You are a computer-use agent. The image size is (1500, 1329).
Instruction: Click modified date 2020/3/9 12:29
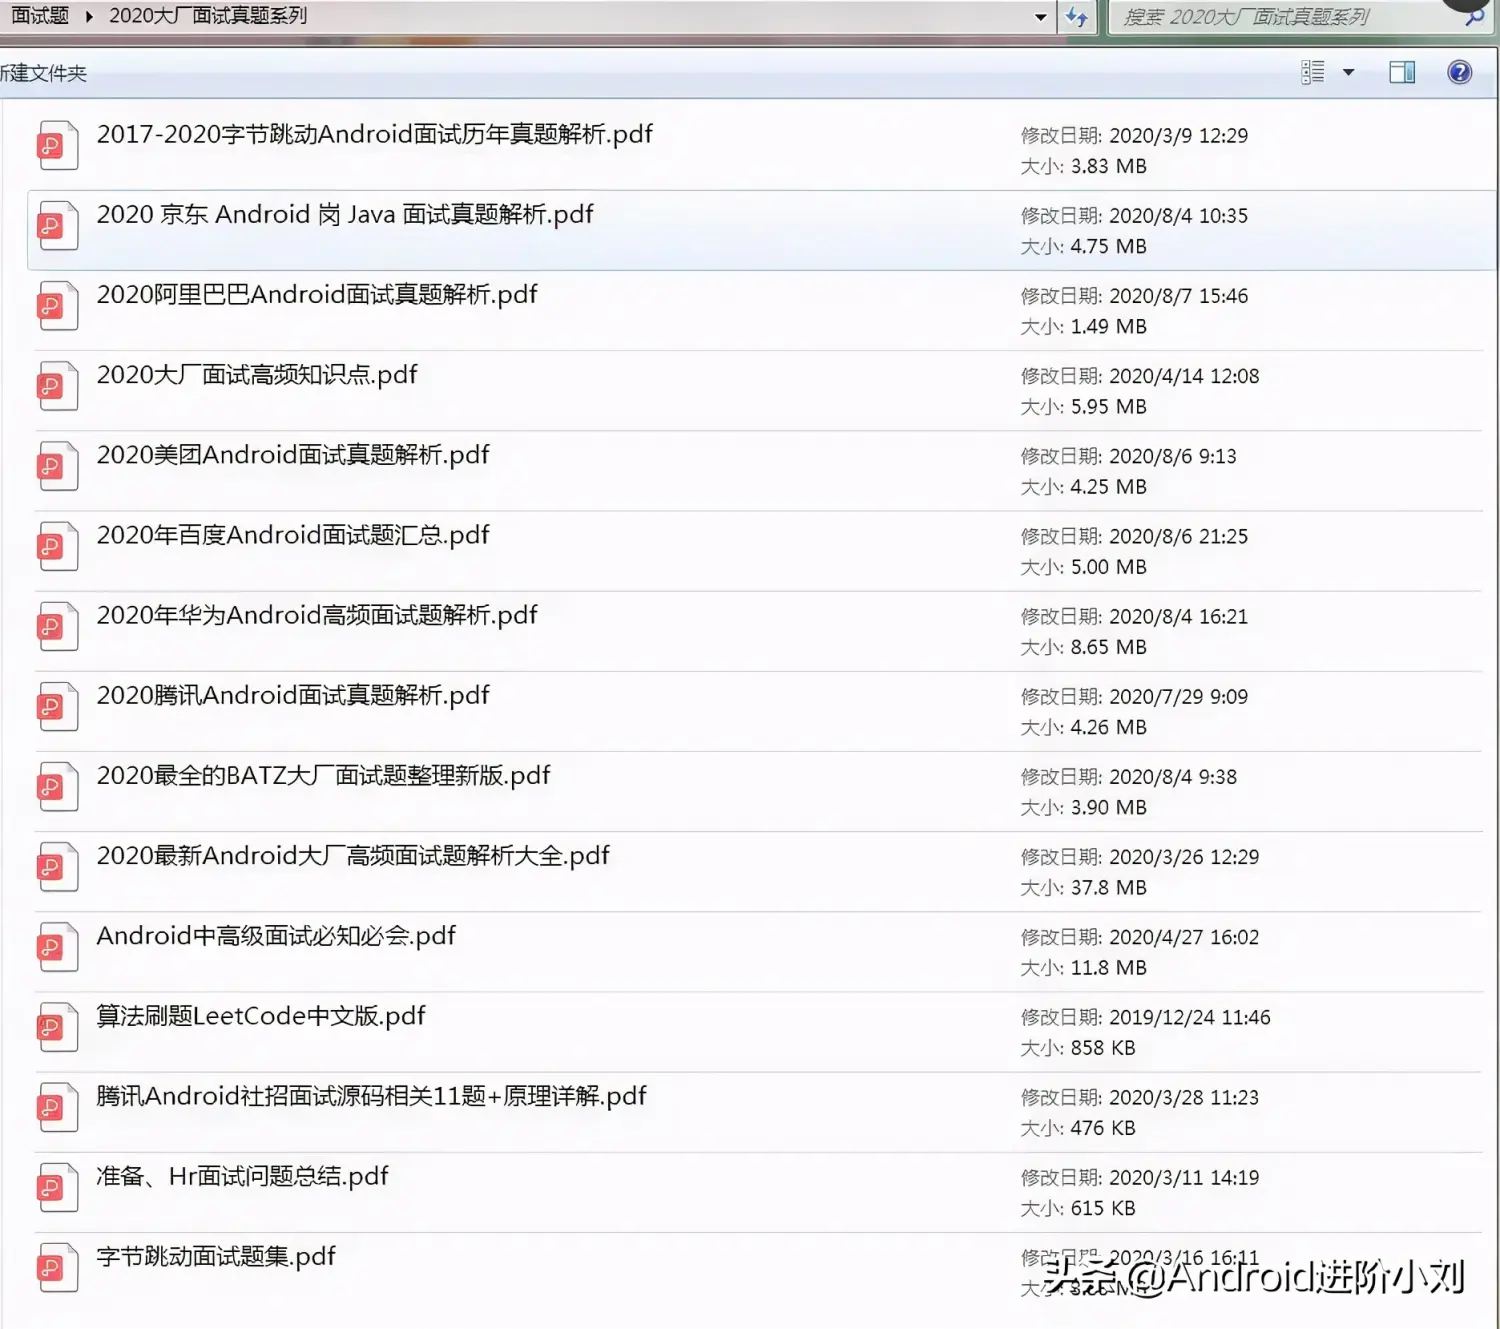pos(1178,135)
